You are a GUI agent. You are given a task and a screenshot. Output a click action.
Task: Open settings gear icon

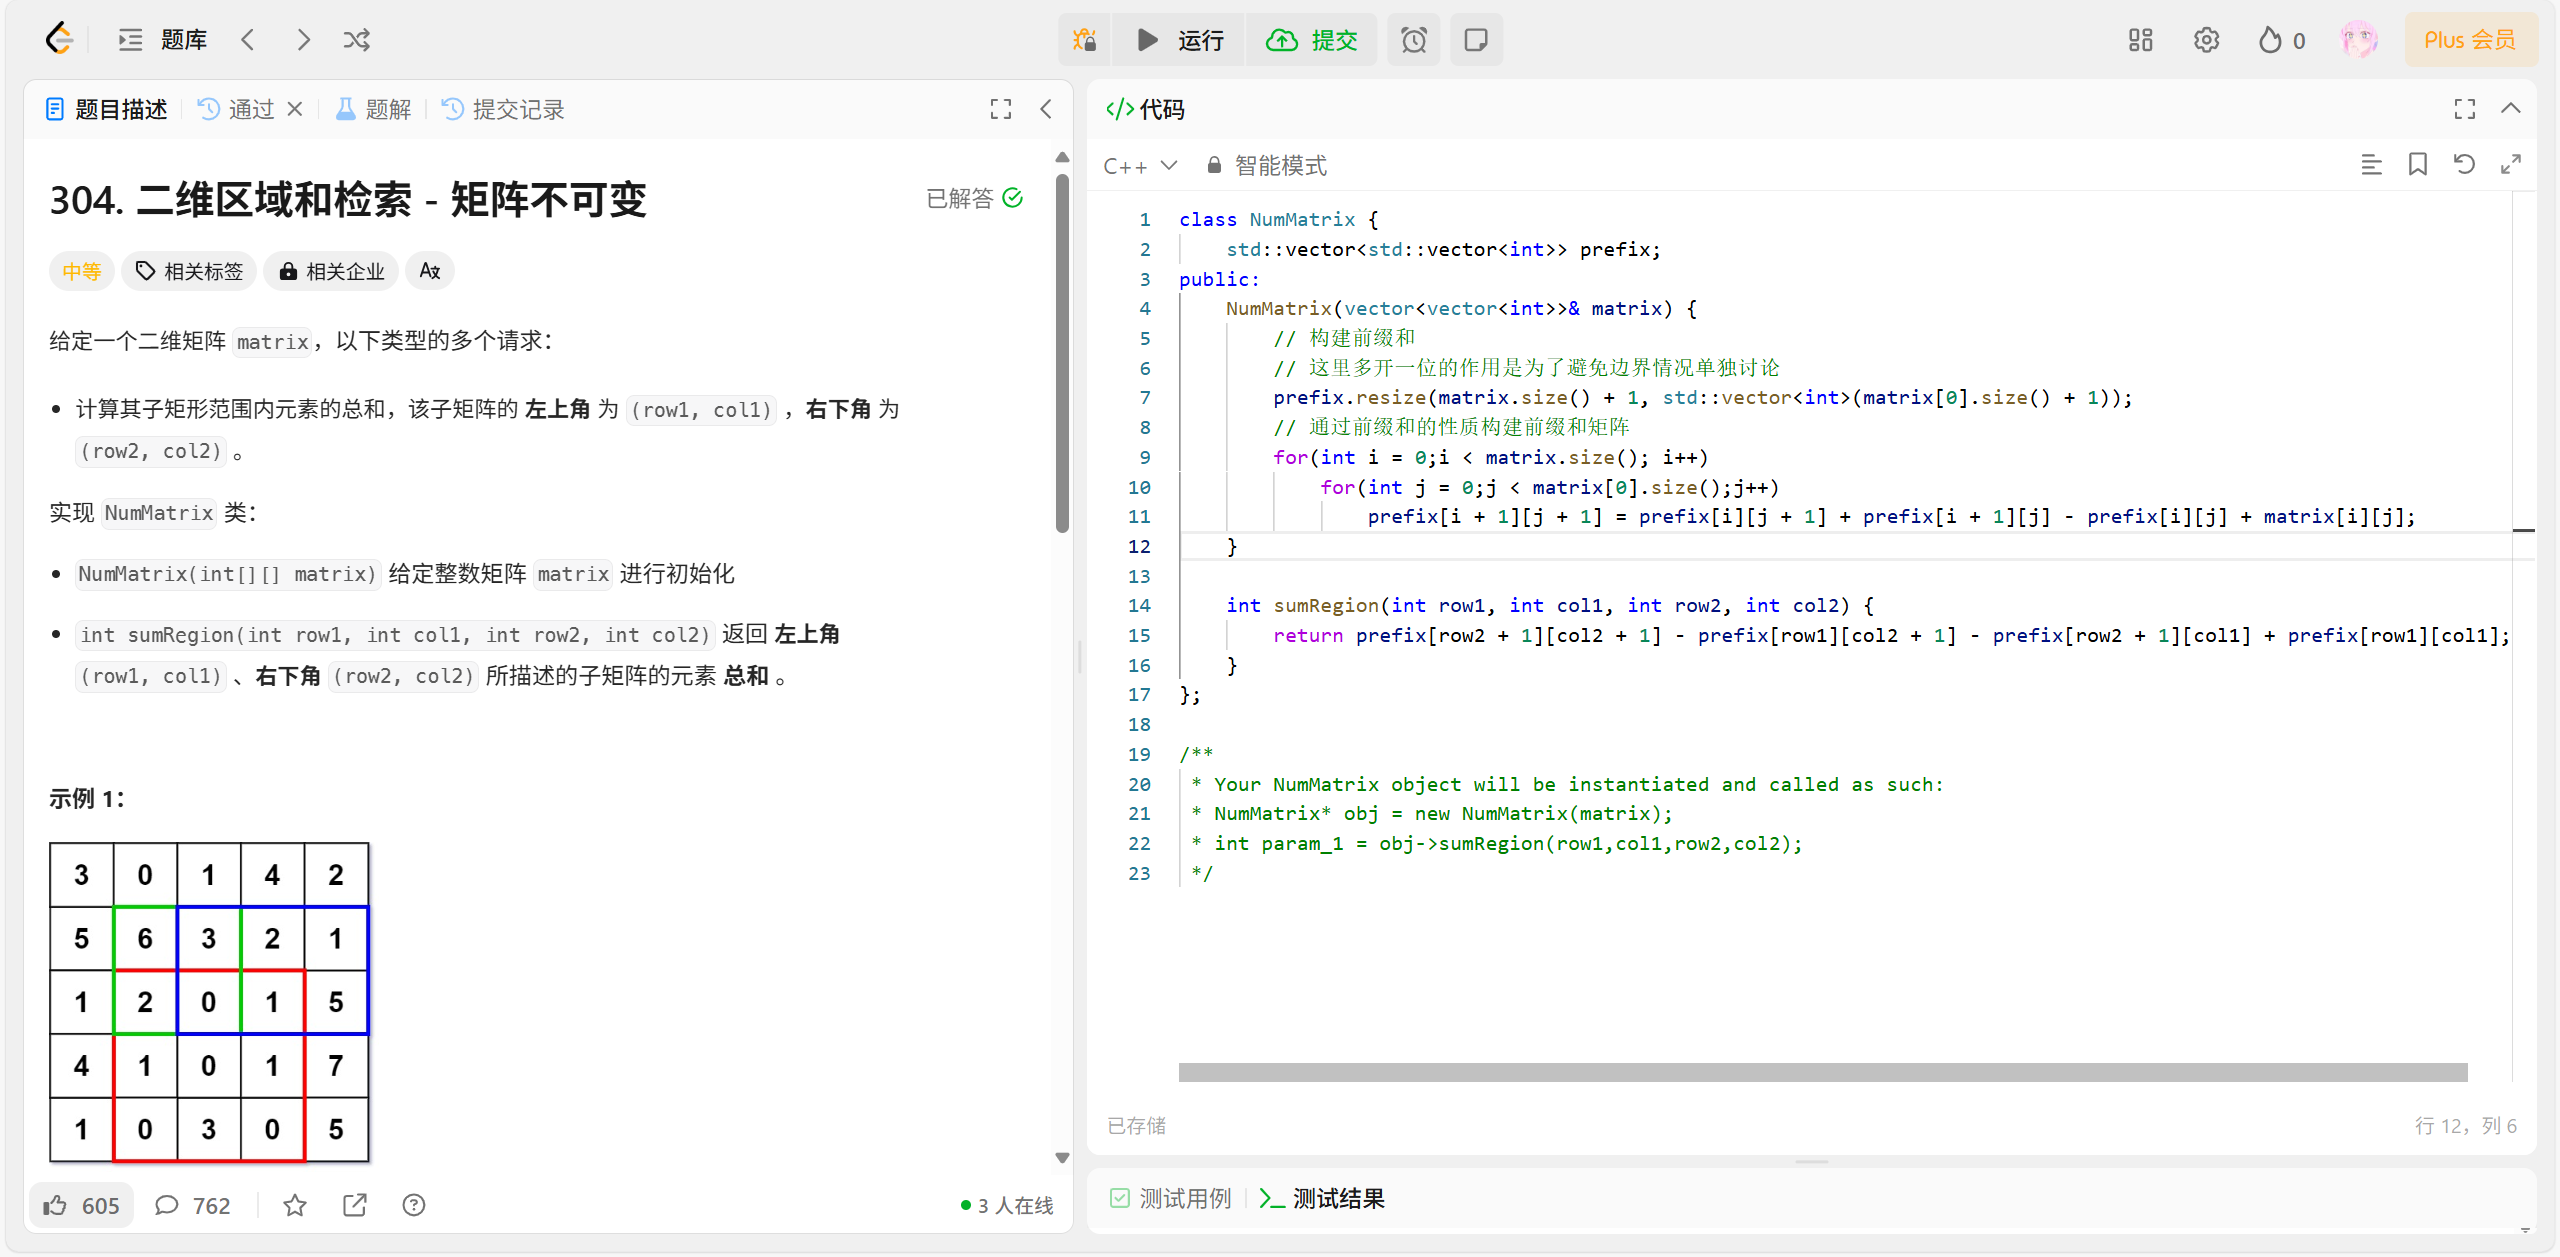(2206, 40)
